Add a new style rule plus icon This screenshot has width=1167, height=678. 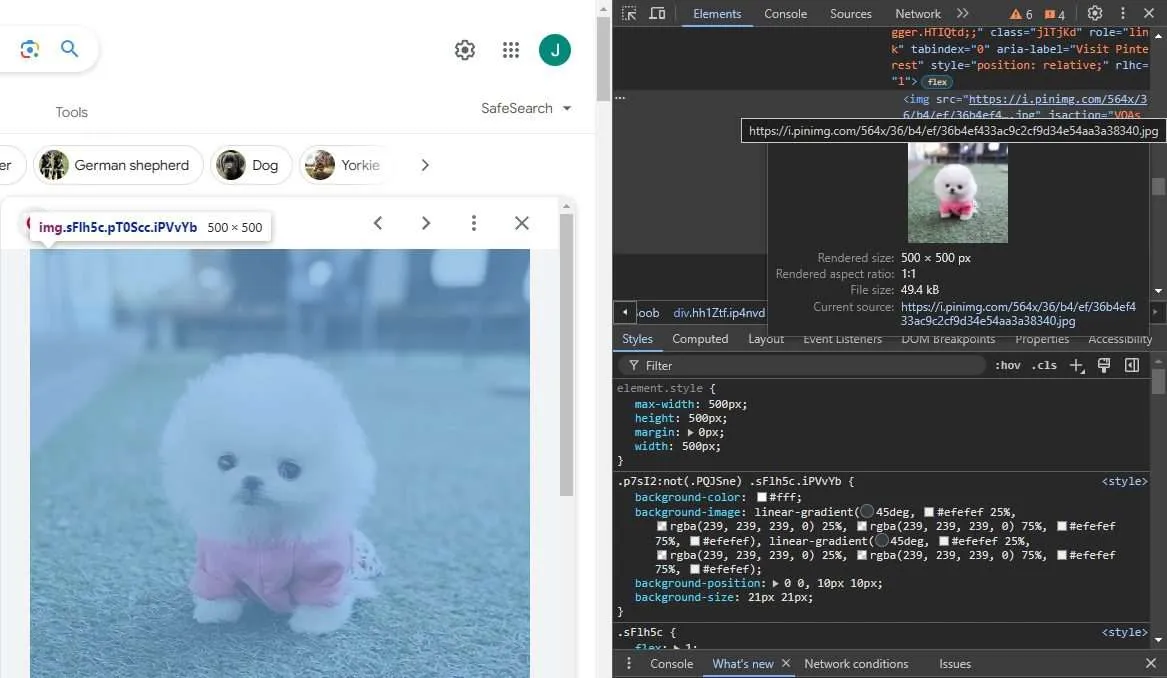(x=1076, y=365)
